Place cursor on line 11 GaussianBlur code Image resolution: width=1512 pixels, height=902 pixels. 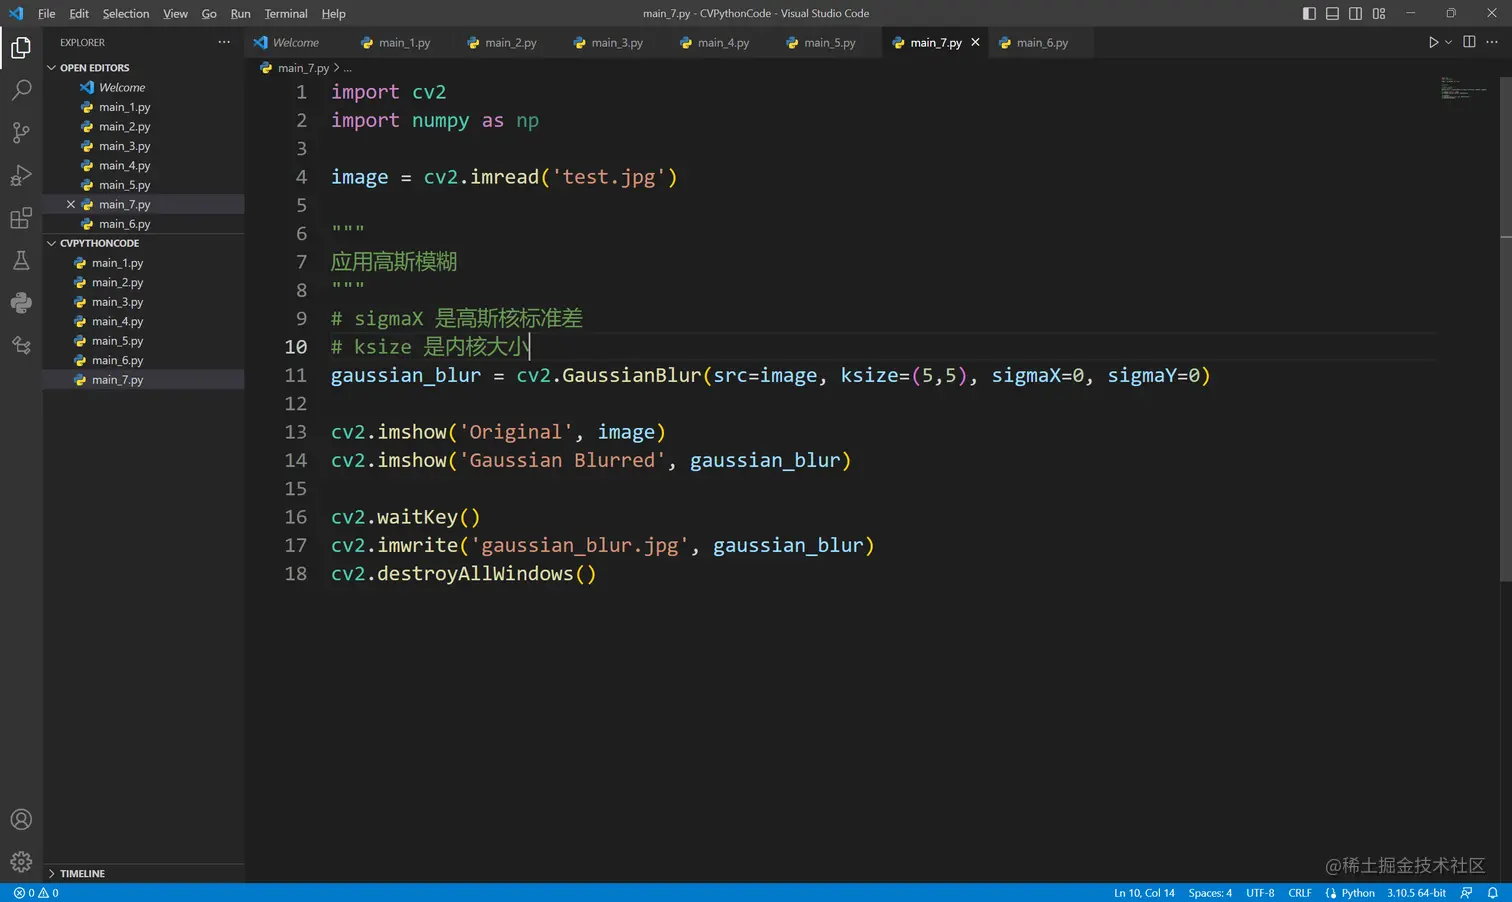(770, 376)
